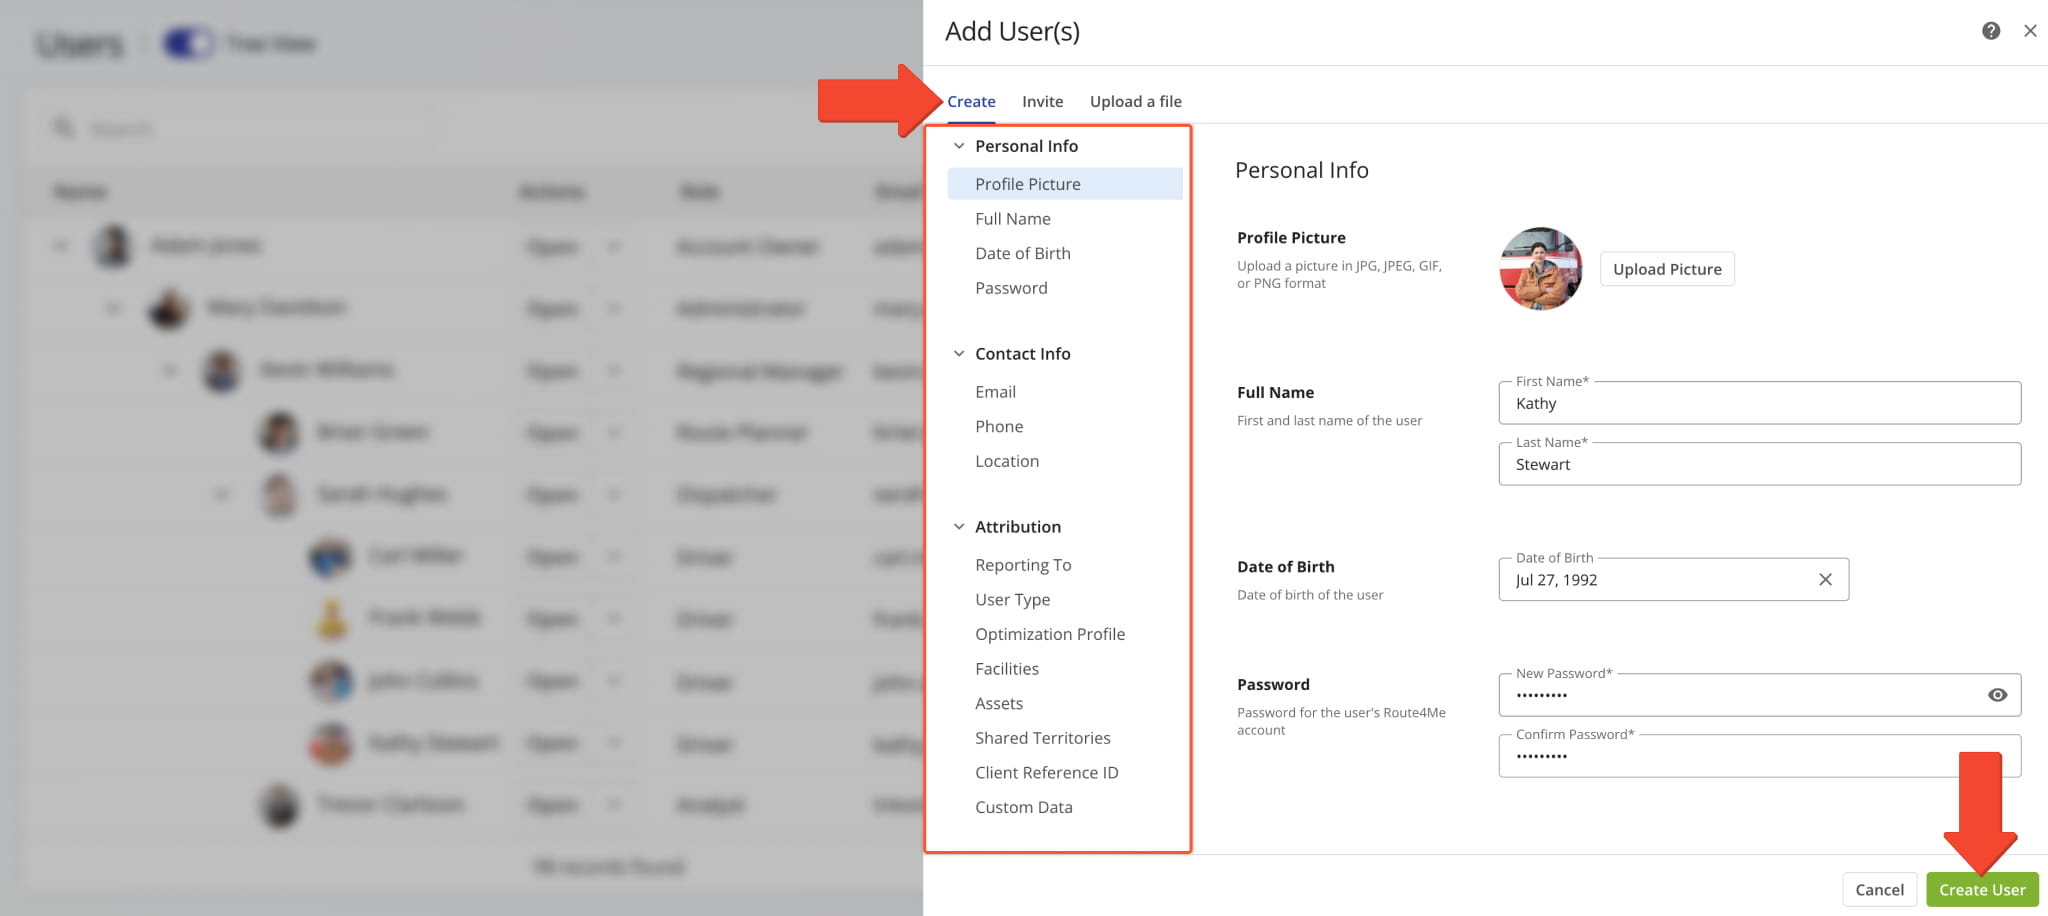Collapse the Attribution section
This screenshot has height=916, width=2048.
pyautogui.click(x=959, y=527)
